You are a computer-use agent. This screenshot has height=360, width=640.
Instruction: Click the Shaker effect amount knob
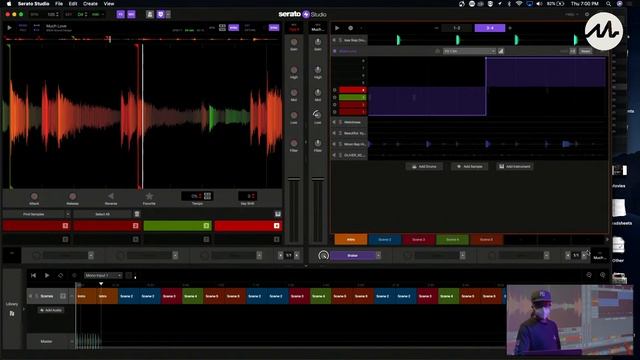click(323, 256)
